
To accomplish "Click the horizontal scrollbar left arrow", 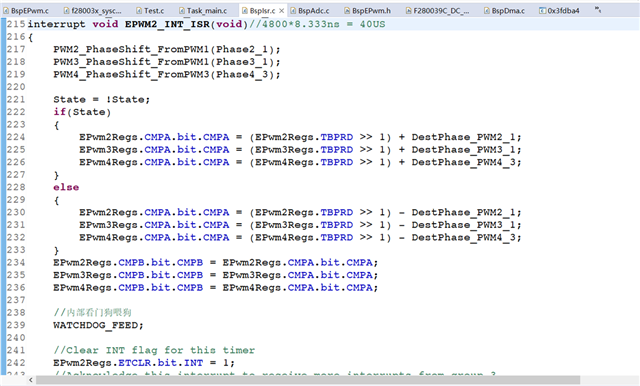I will click(x=31, y=380).
